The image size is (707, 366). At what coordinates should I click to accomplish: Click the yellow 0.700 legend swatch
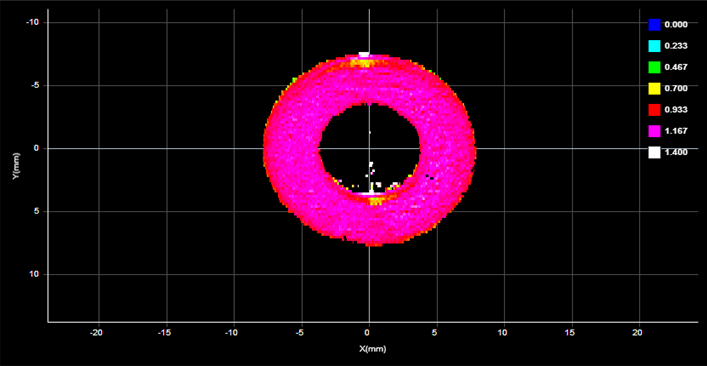coord(654,89)
